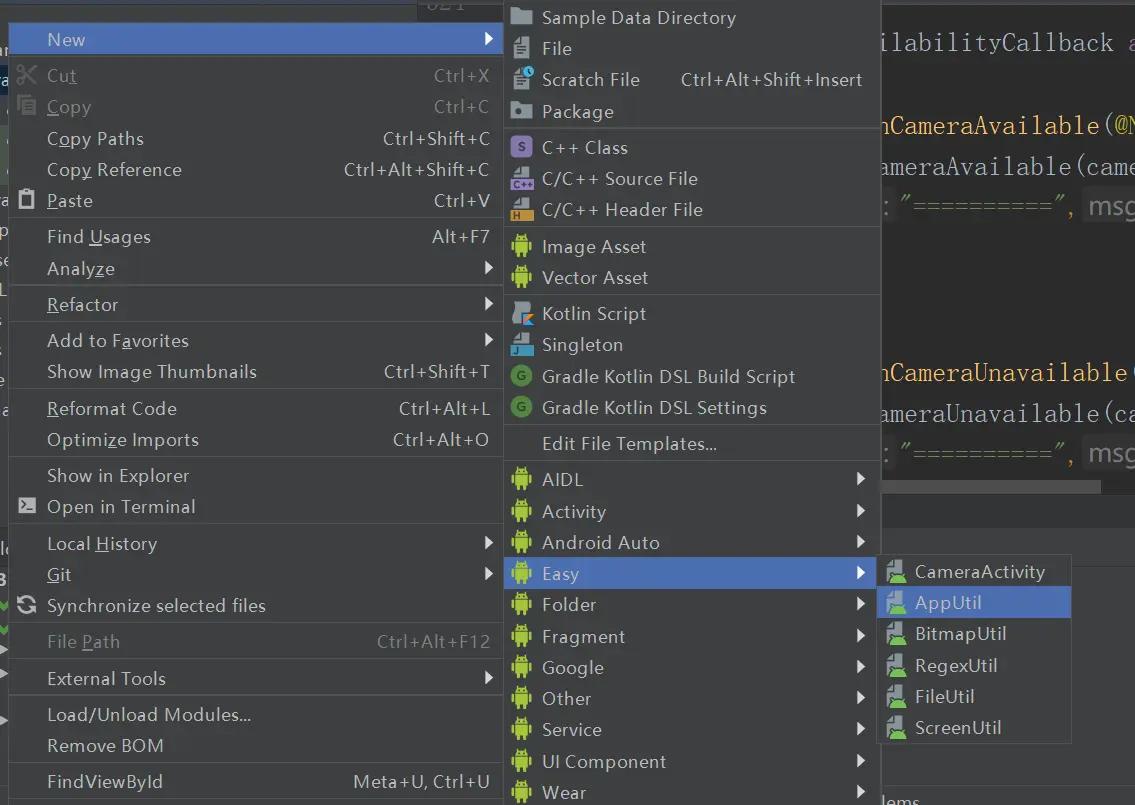Image resolution: width=1135 pixels, height=805 pixels.
Task: Expand the Fragment submenu arrow
Action: 861,636
